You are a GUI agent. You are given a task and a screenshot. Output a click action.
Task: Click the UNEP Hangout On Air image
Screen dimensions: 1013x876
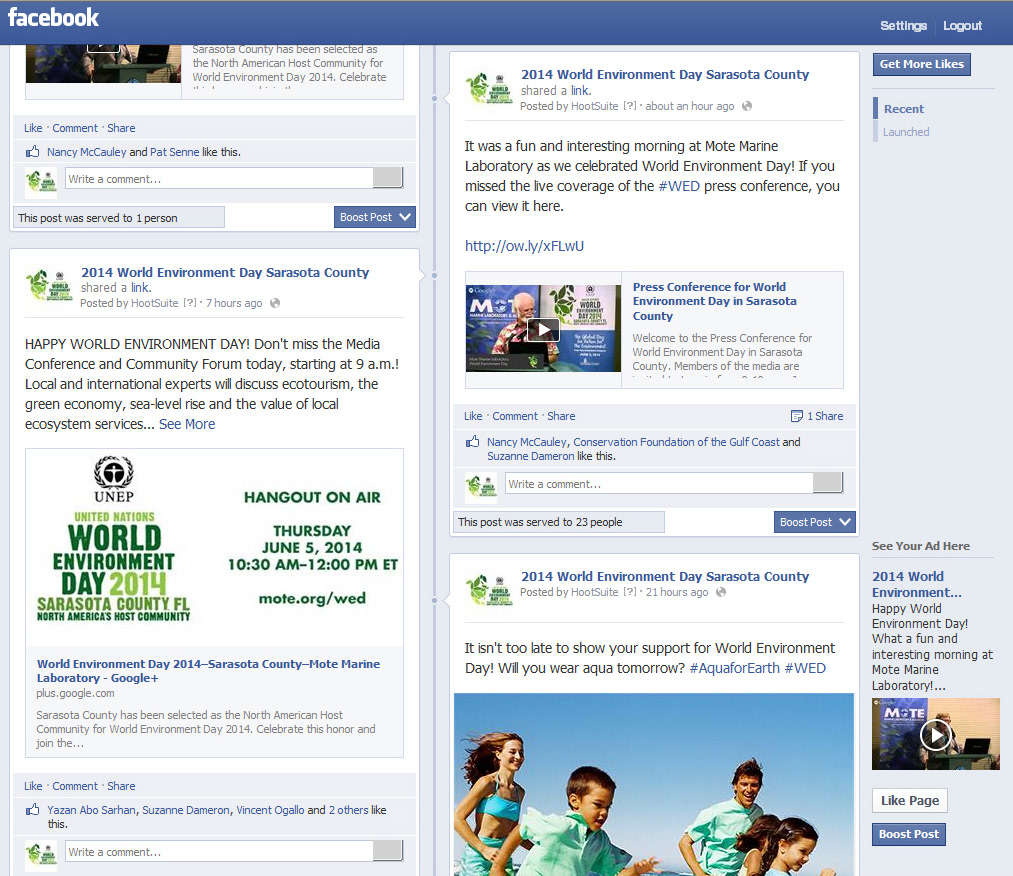click(x=214, y=547)
